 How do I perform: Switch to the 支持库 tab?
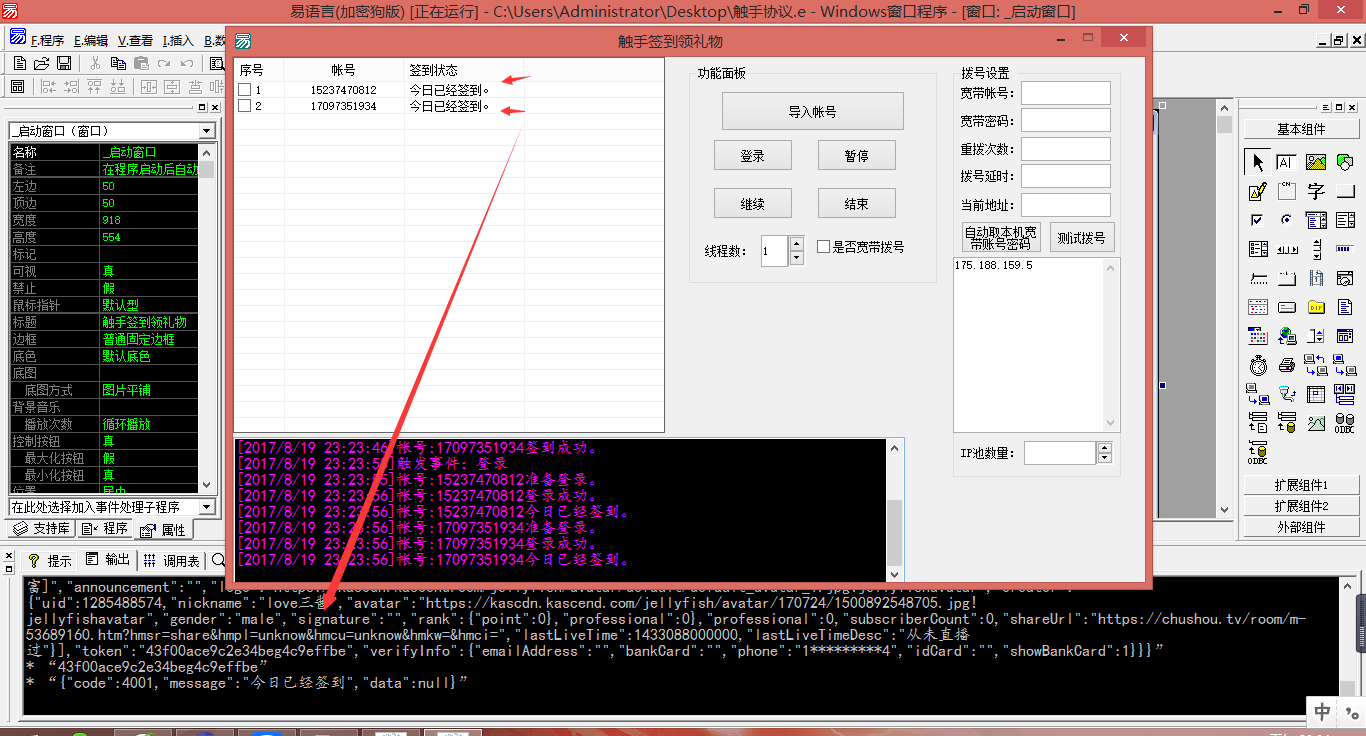coord(42,528)
